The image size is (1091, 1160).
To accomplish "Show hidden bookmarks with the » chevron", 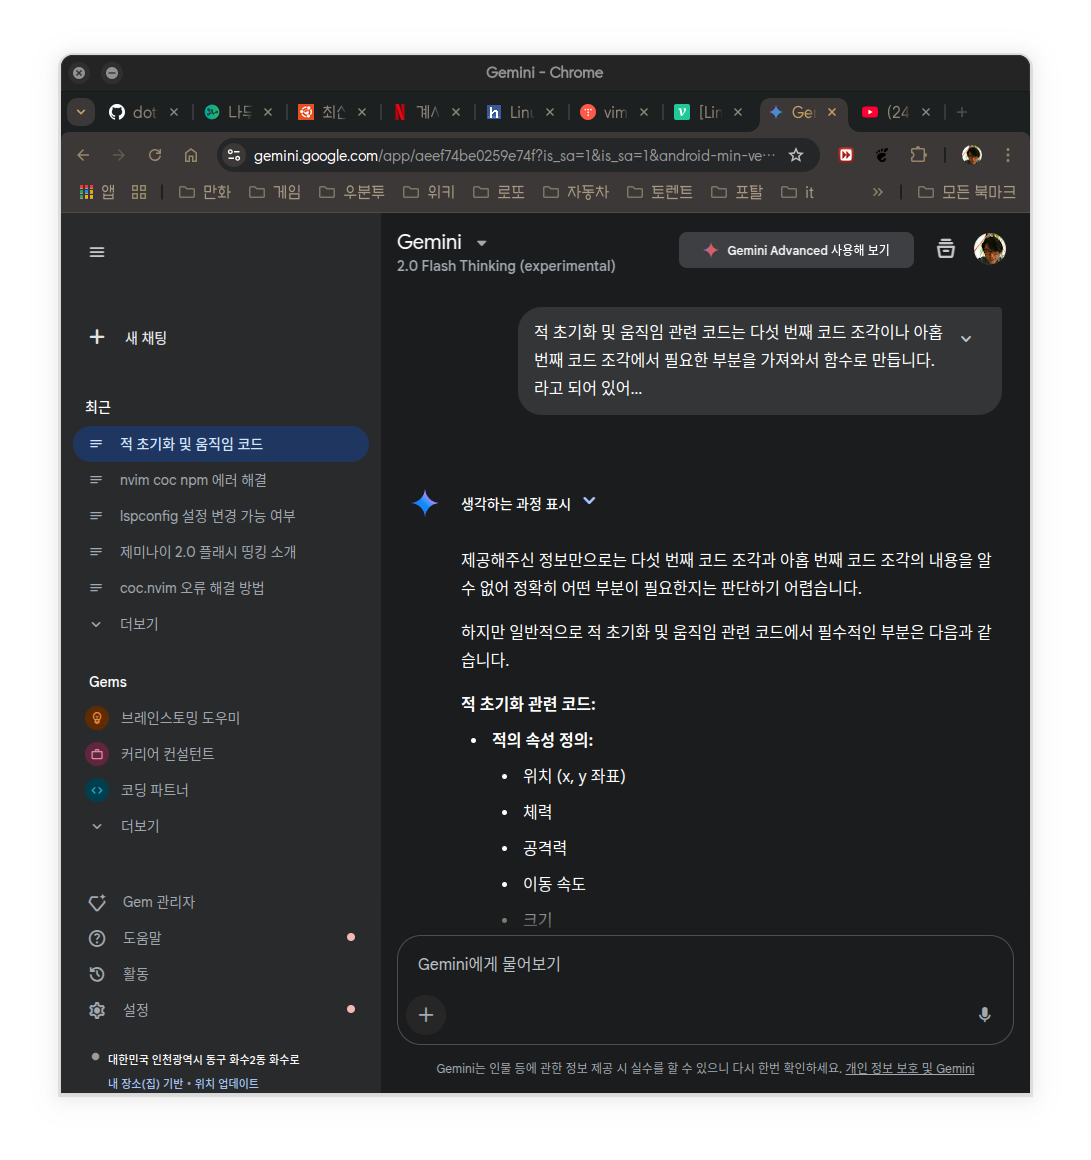I will click(877, 192).
